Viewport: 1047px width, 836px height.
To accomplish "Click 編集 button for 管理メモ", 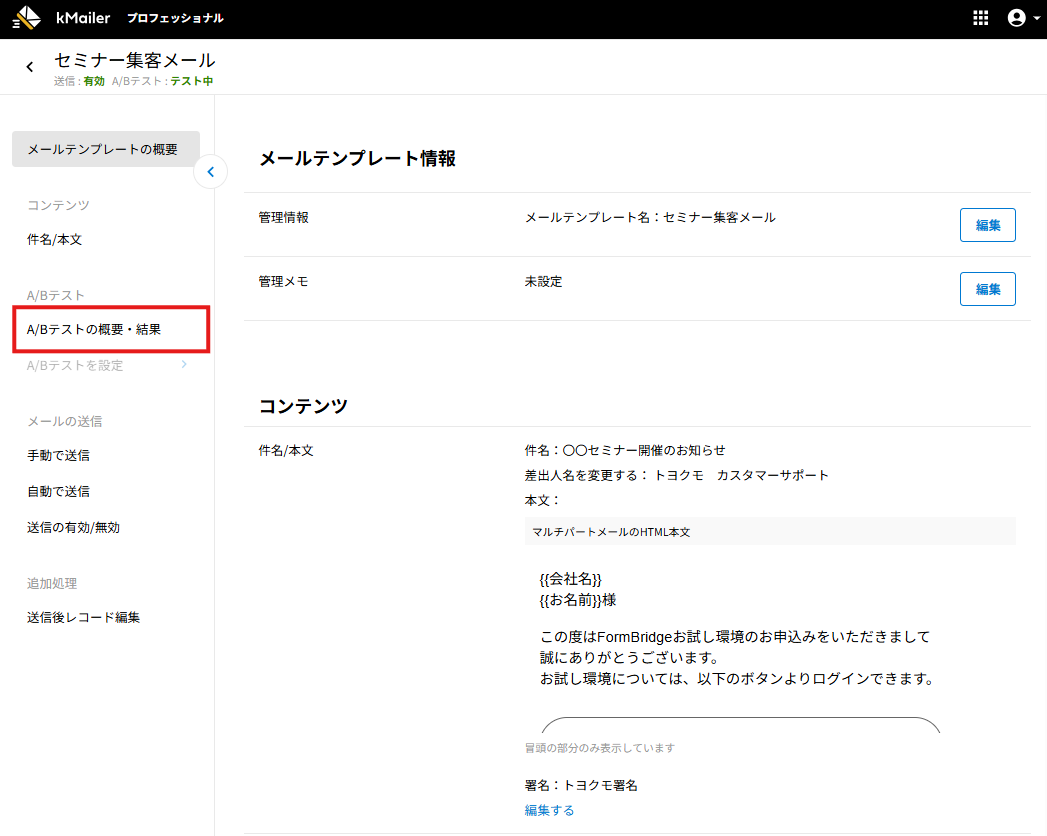I will coord(987,289).
